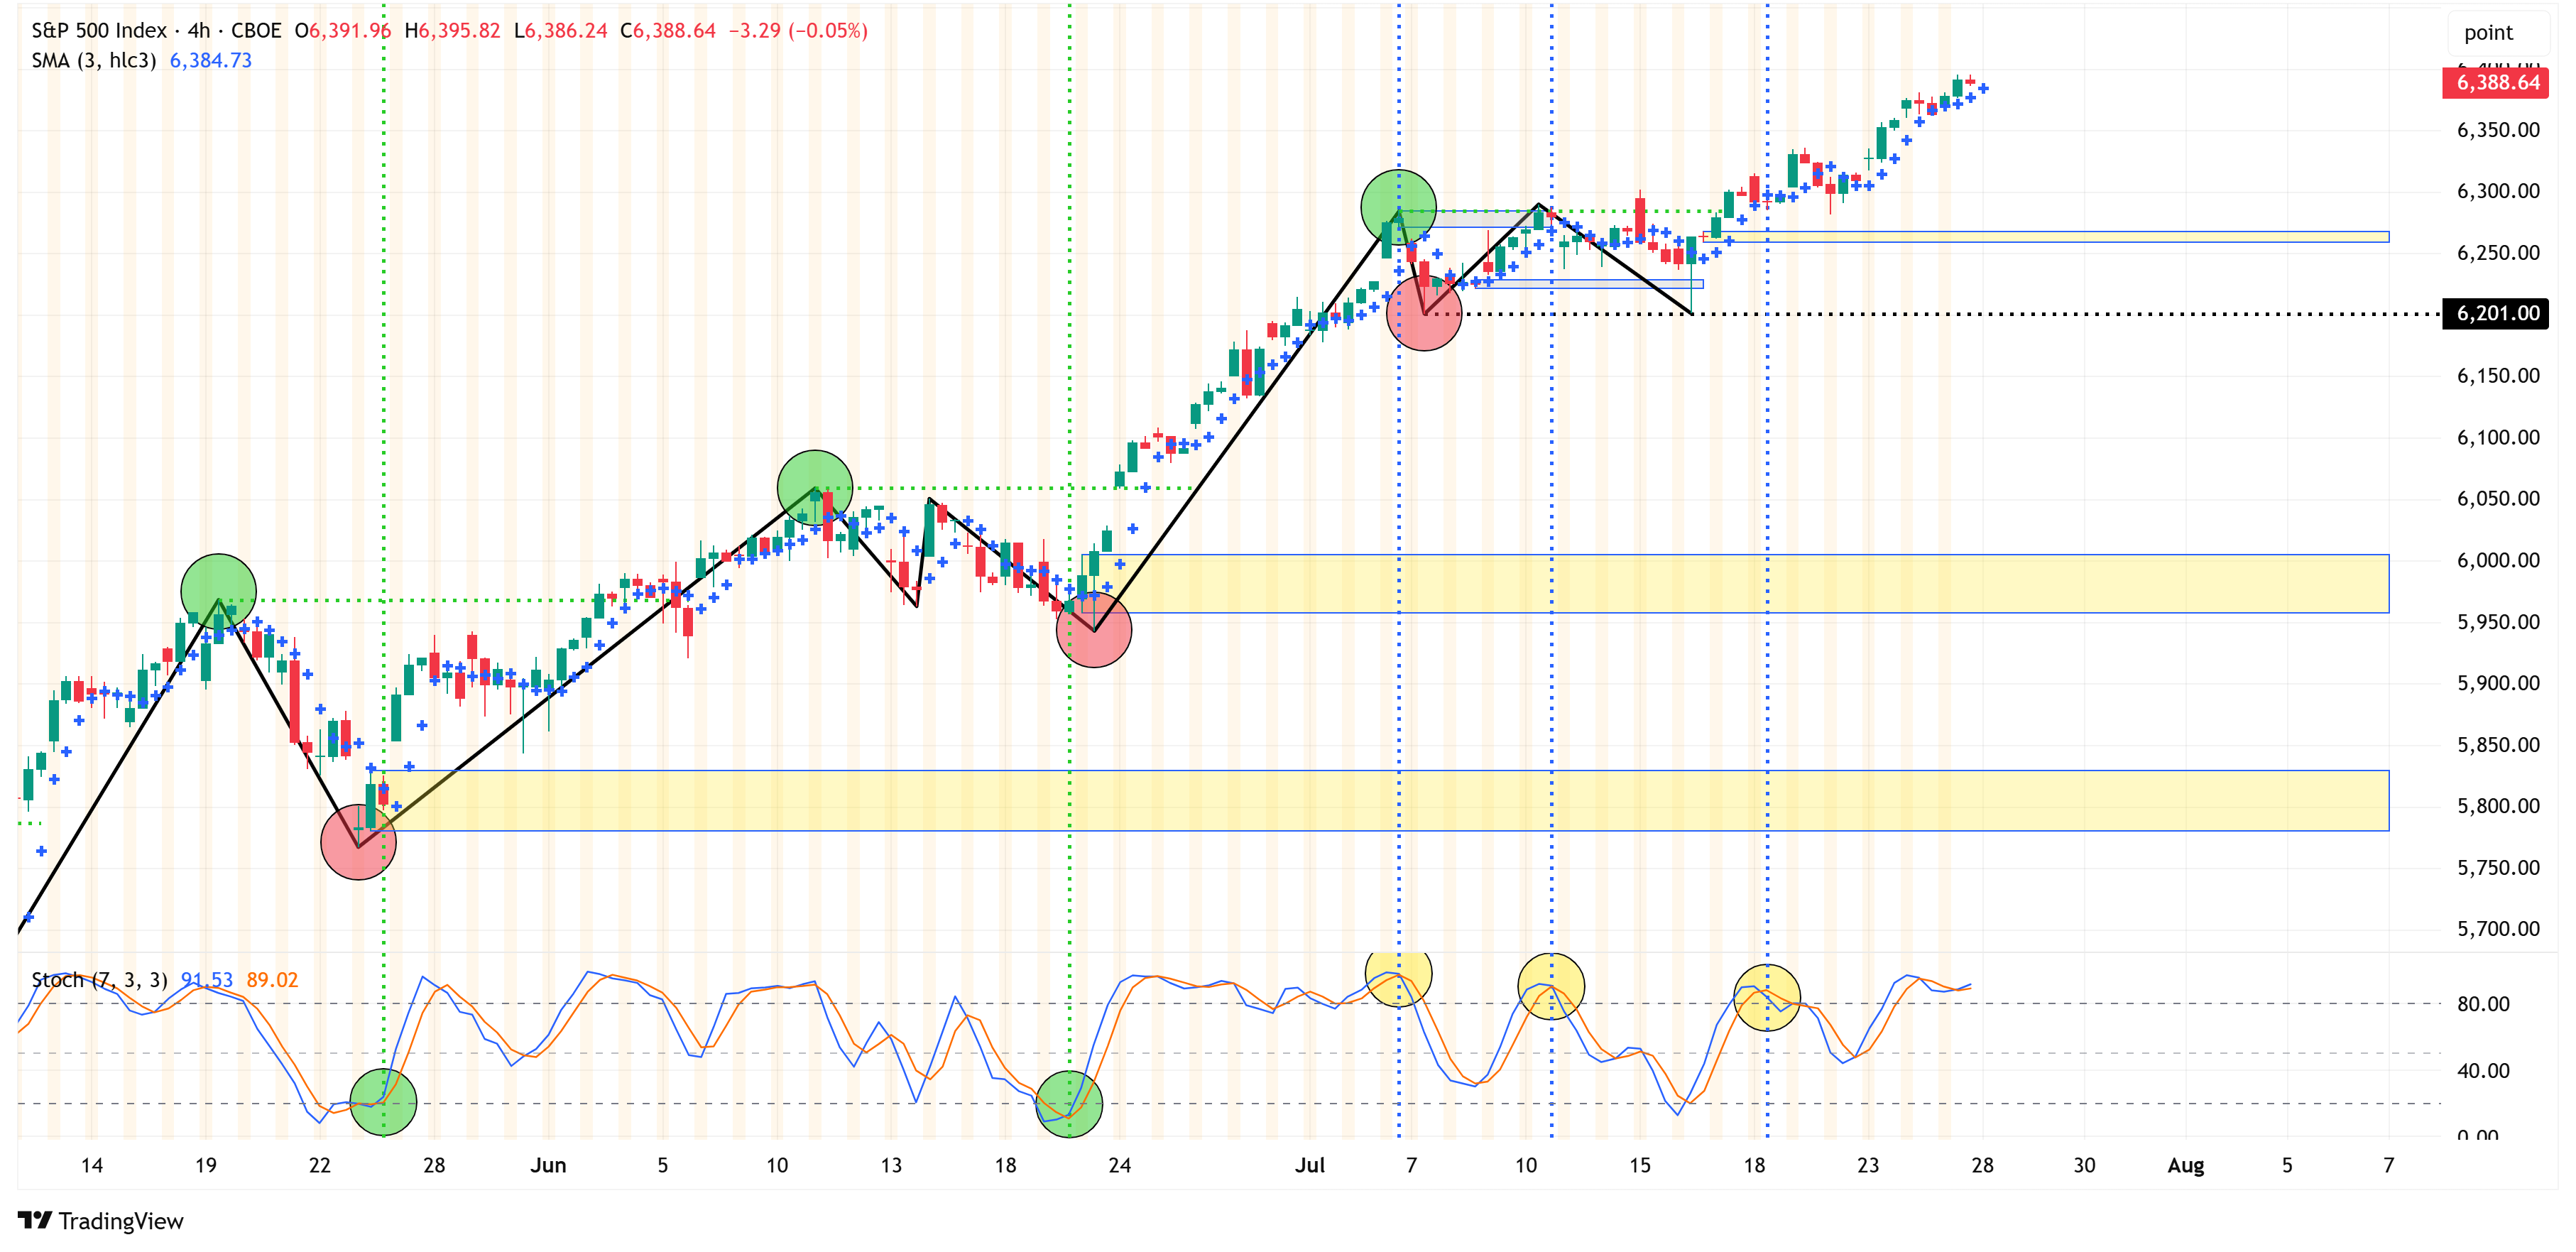Click the red circle at the May 23 low

point(358,842)
